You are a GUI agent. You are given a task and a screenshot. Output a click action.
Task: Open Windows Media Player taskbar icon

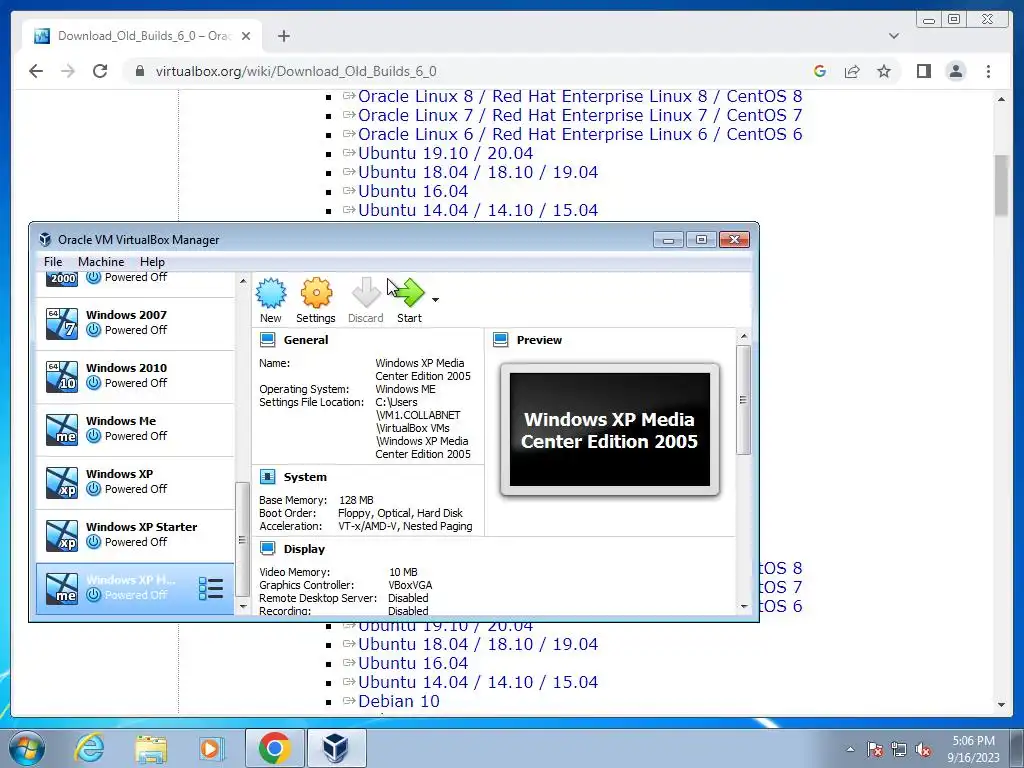click(x=210, y=748)
